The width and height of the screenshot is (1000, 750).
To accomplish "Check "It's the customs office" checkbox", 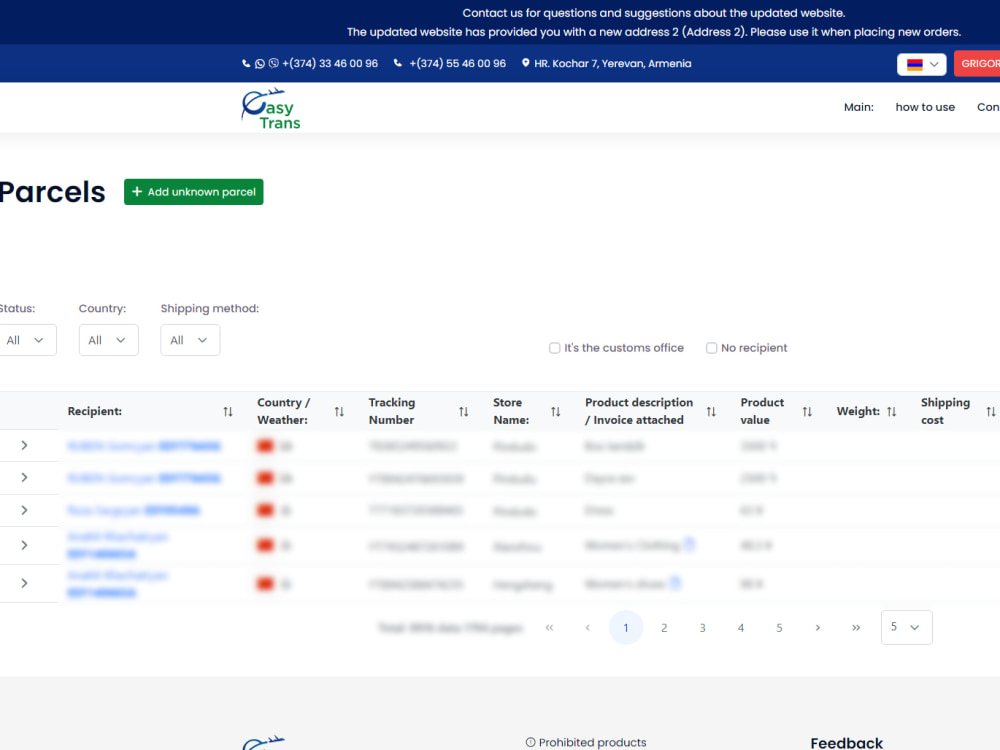I will pyautogui.click(x=554, y=348).
